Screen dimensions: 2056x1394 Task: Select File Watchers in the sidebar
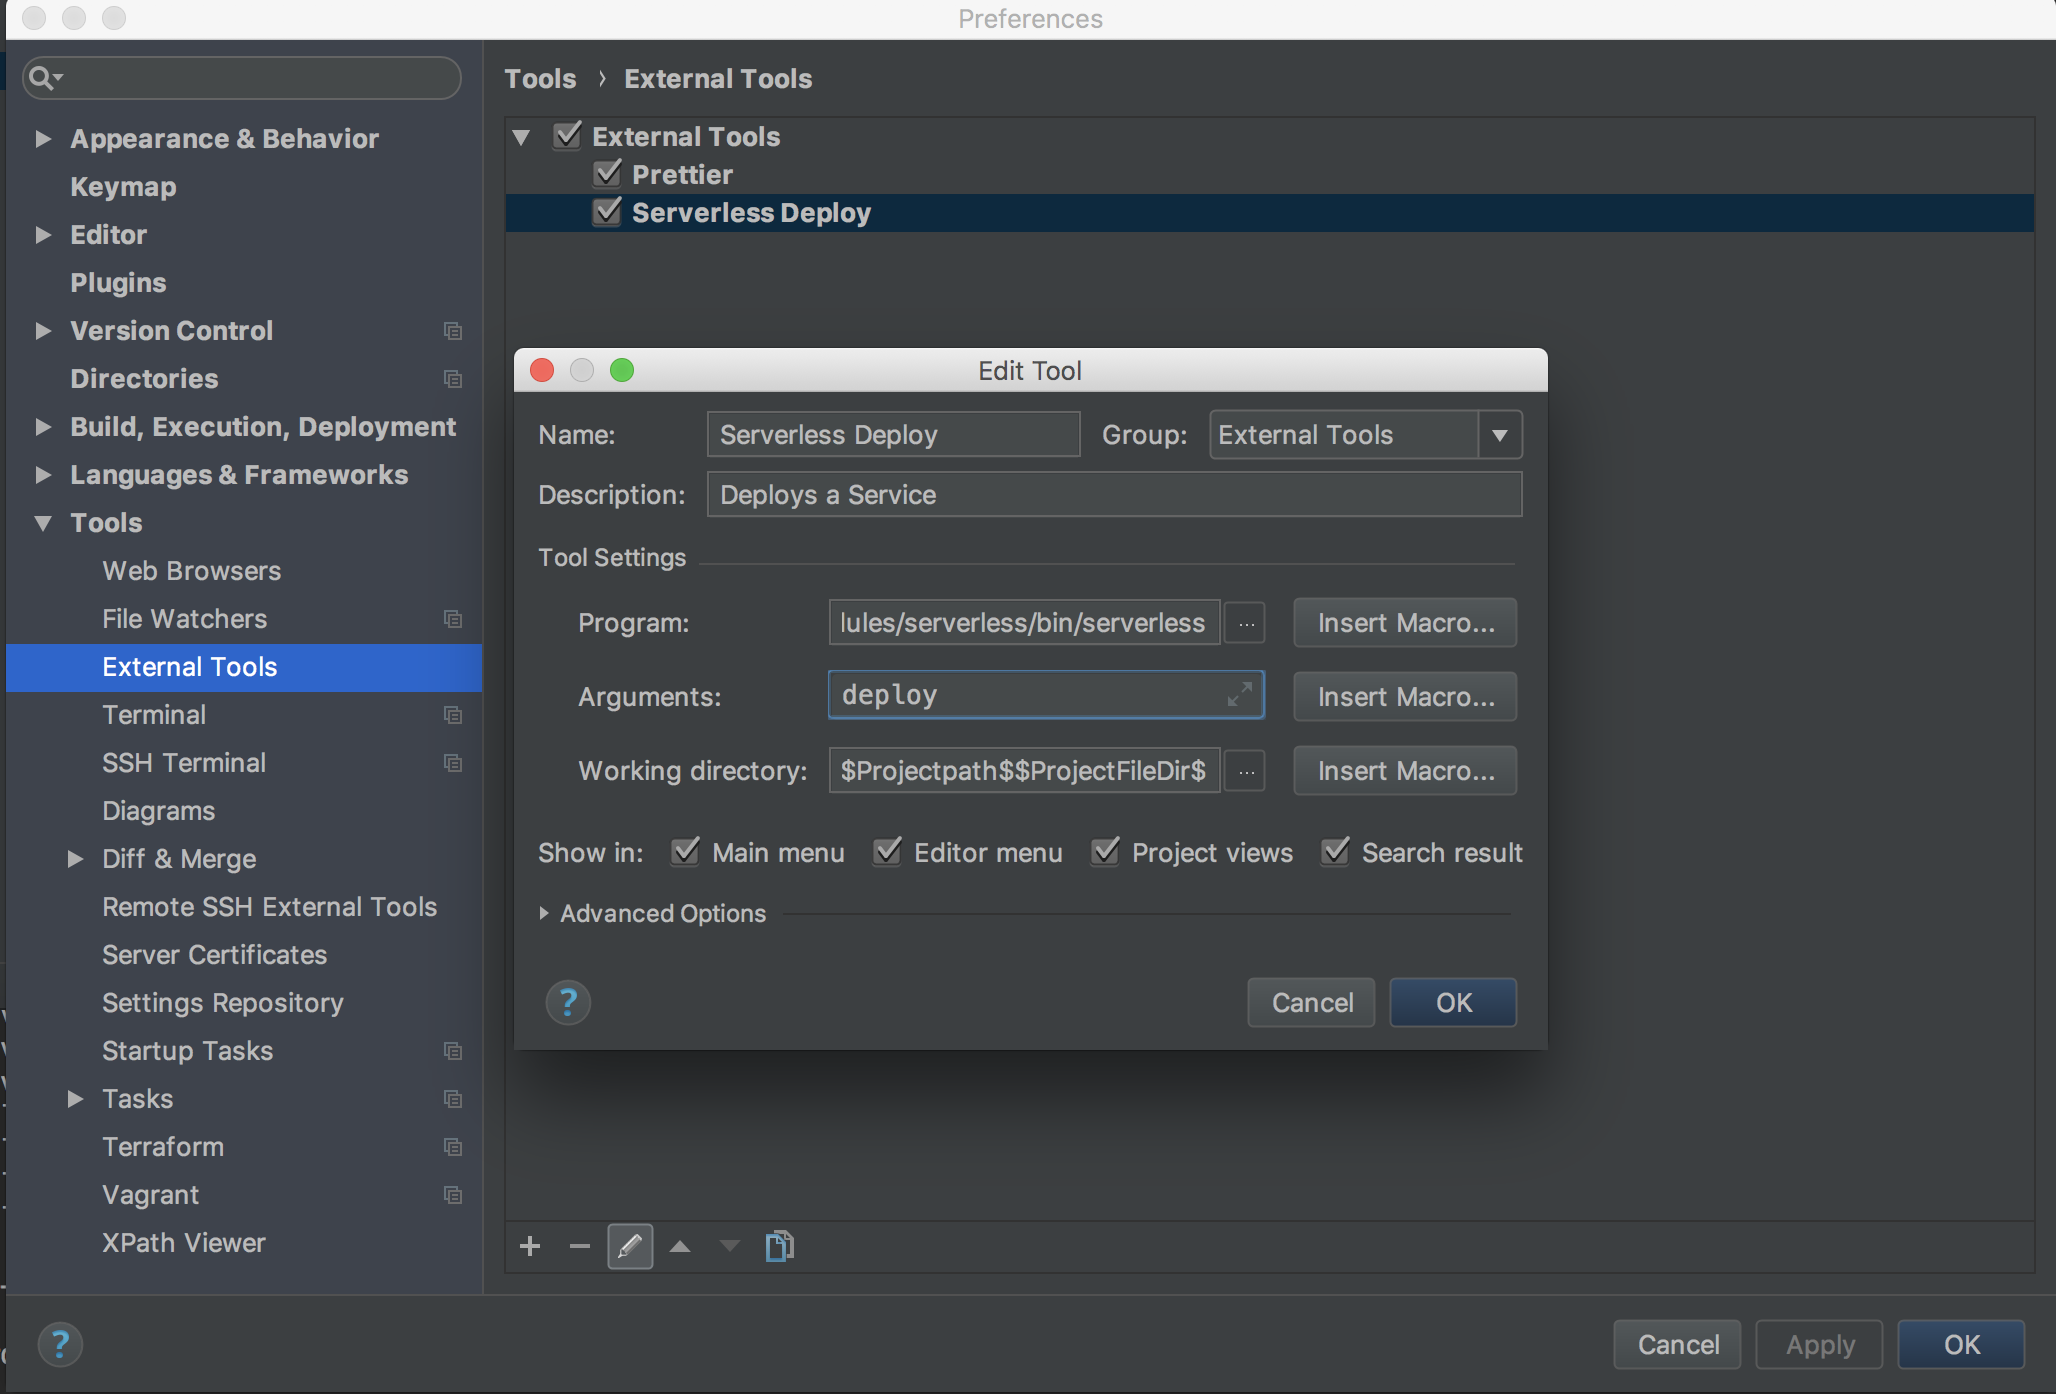[184, 619]
